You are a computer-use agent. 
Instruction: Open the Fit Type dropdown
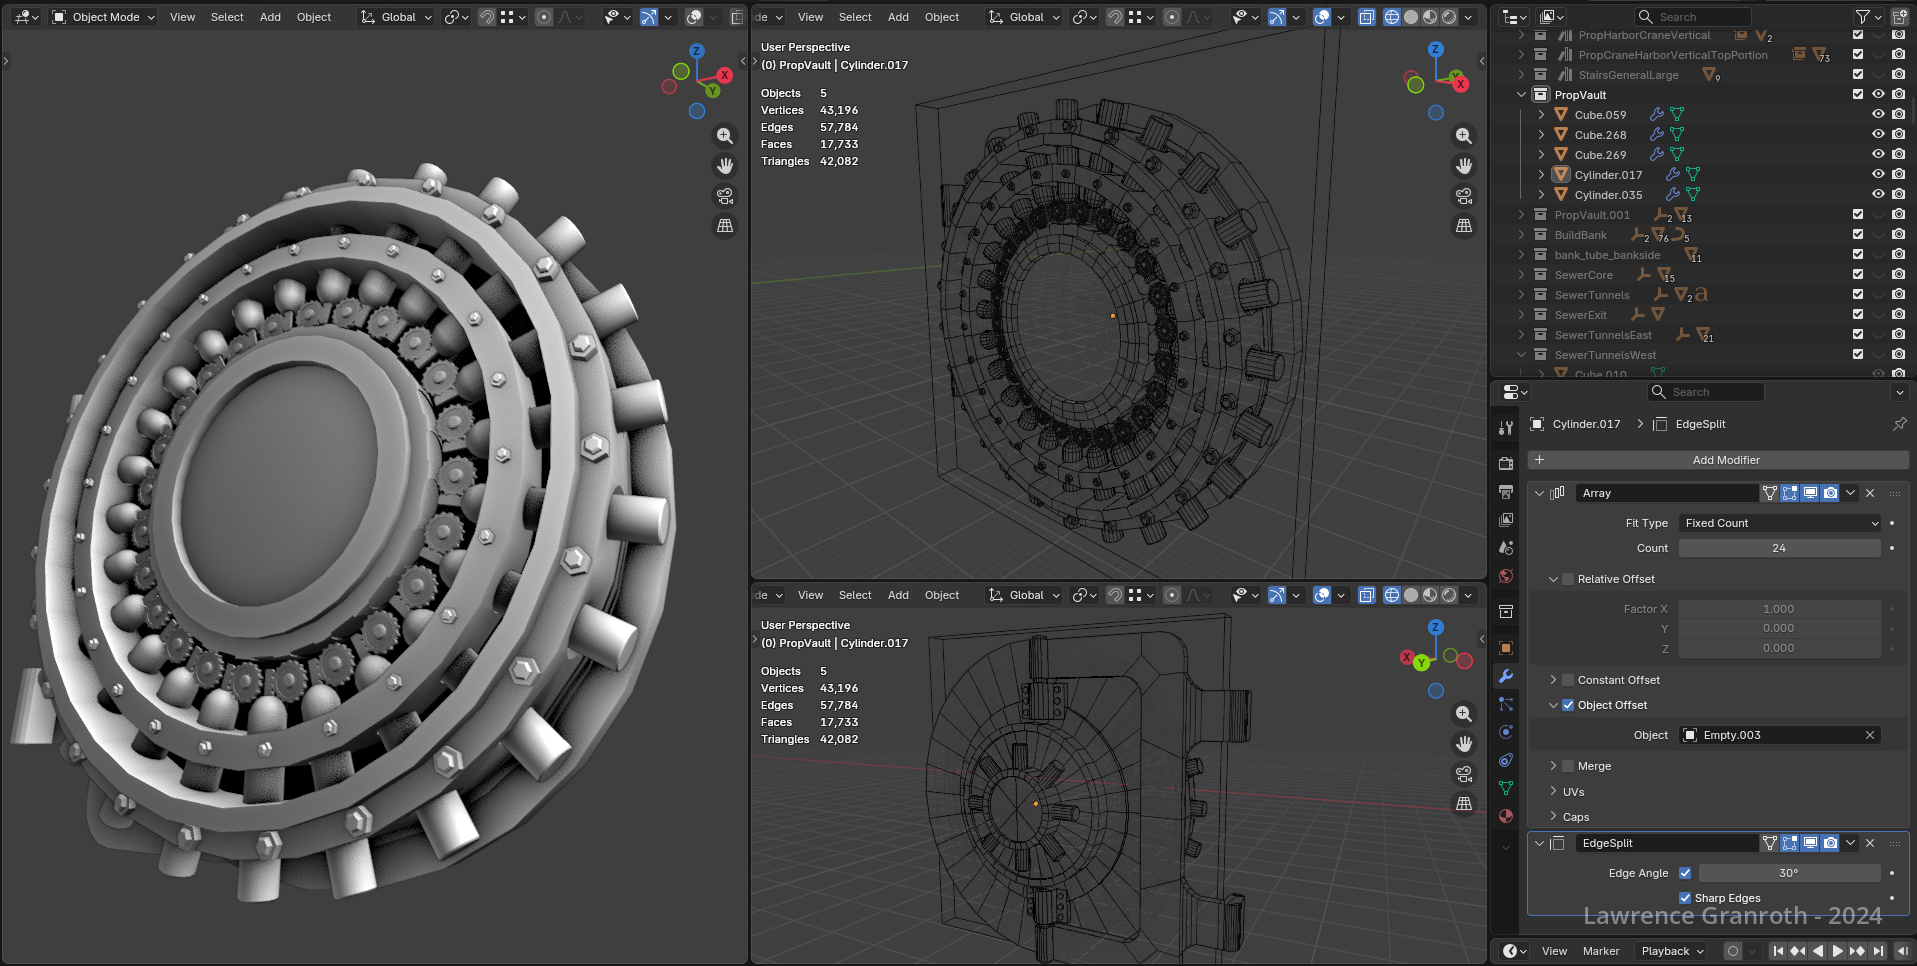point(1780,523)
